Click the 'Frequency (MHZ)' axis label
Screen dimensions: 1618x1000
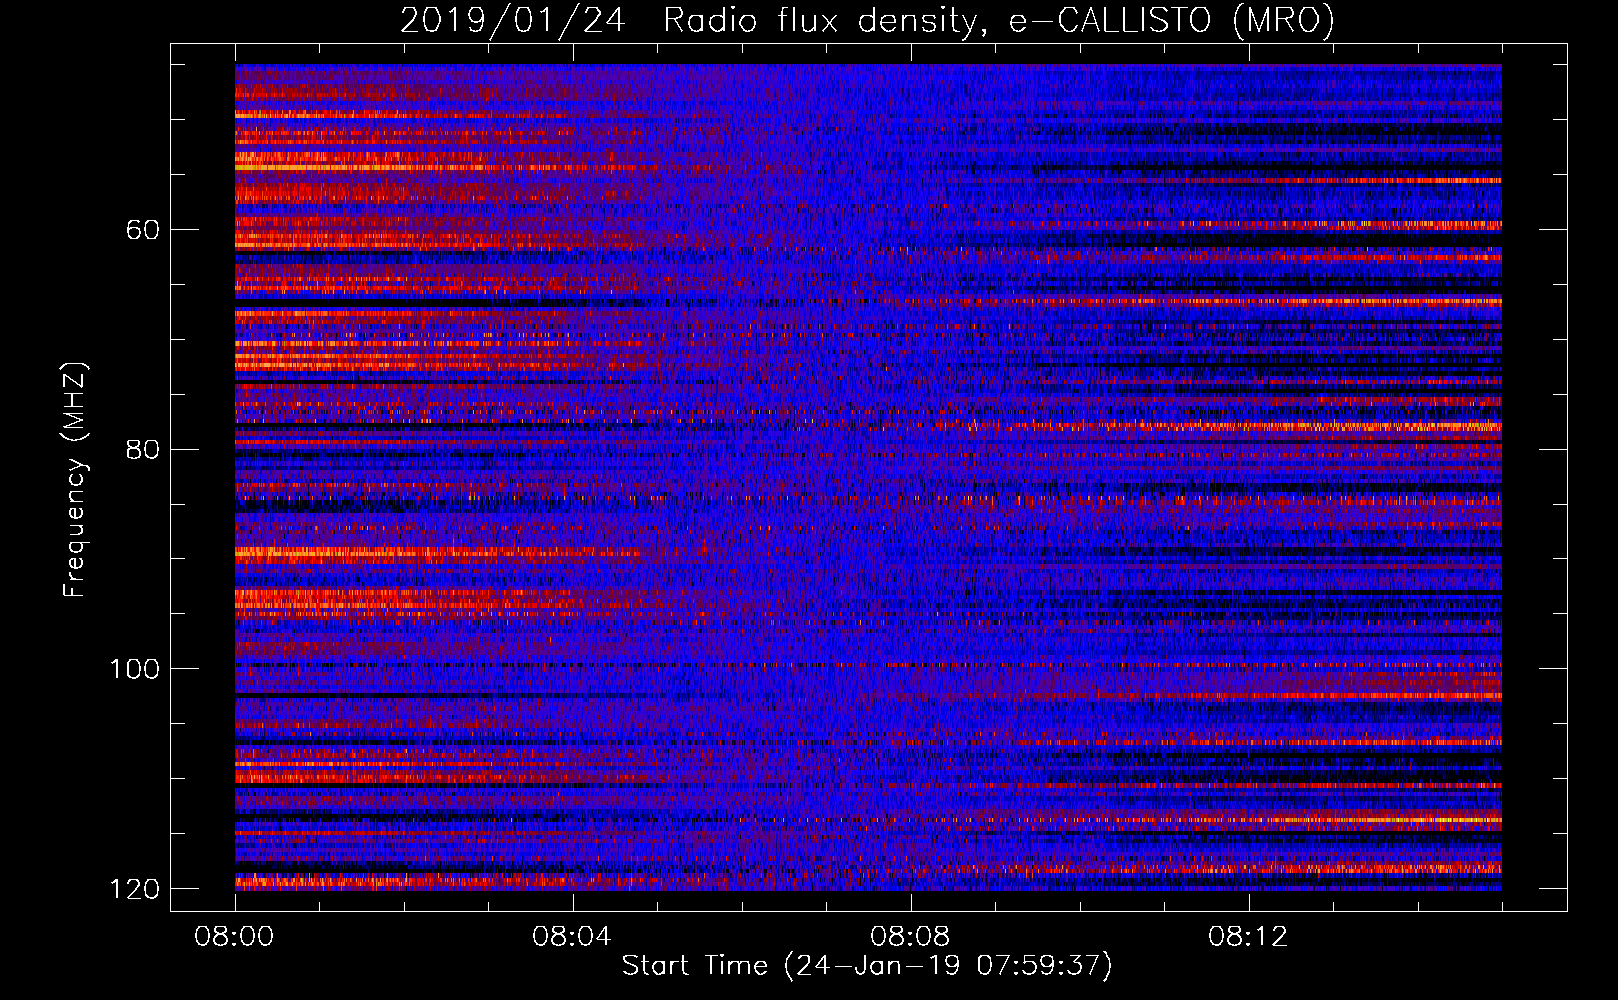click(x=75, y=480)
